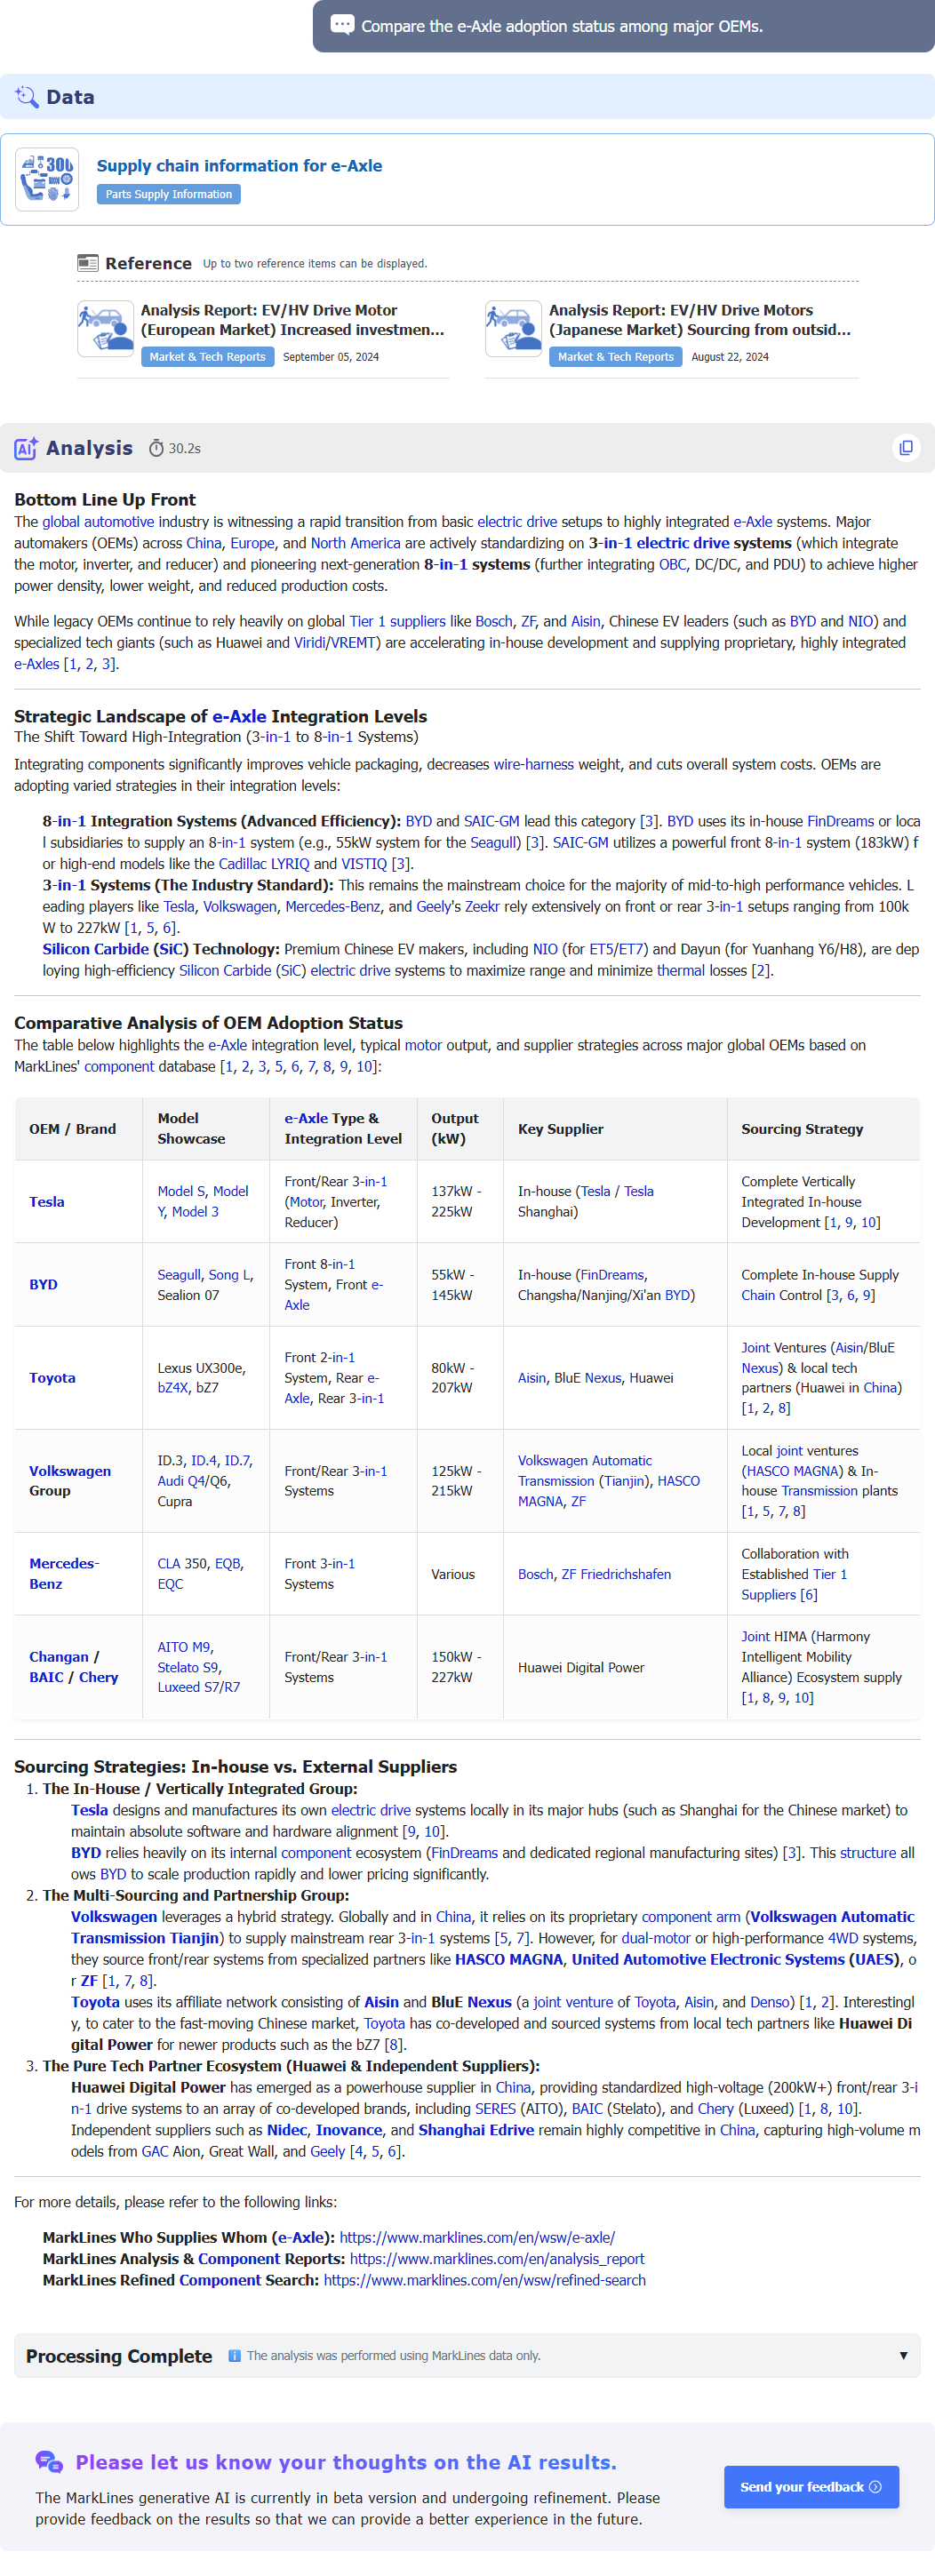Click the Viridi/VREMT link
This screenshot has width=935, height=2576.
(x=334, y=642)
